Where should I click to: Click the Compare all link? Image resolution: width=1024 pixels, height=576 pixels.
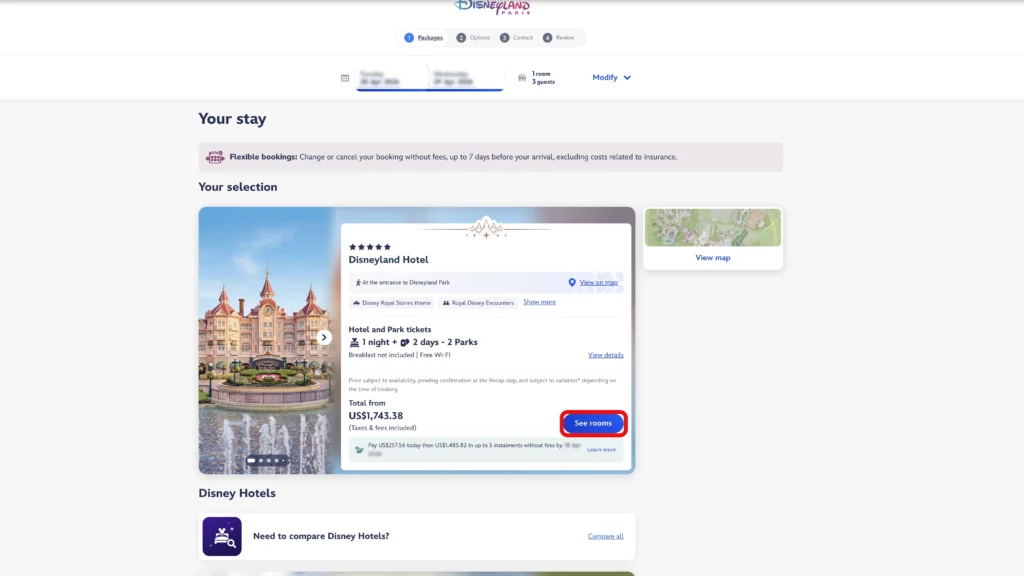605,536
